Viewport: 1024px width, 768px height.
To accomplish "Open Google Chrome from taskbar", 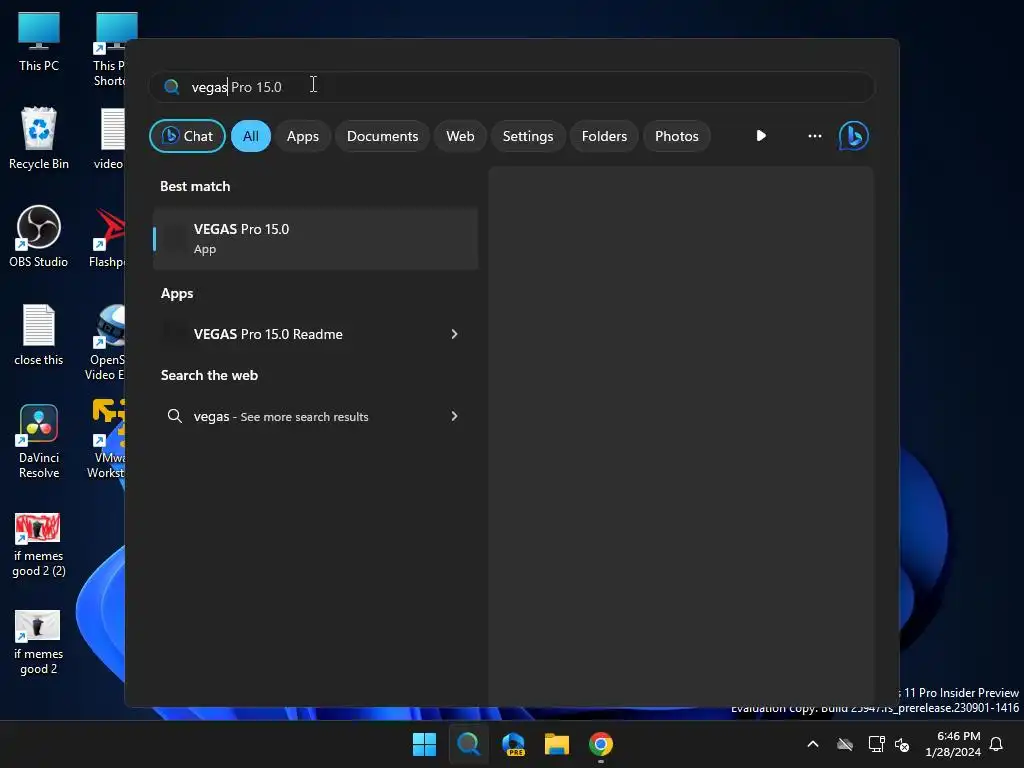I will [x=601, y=744].
